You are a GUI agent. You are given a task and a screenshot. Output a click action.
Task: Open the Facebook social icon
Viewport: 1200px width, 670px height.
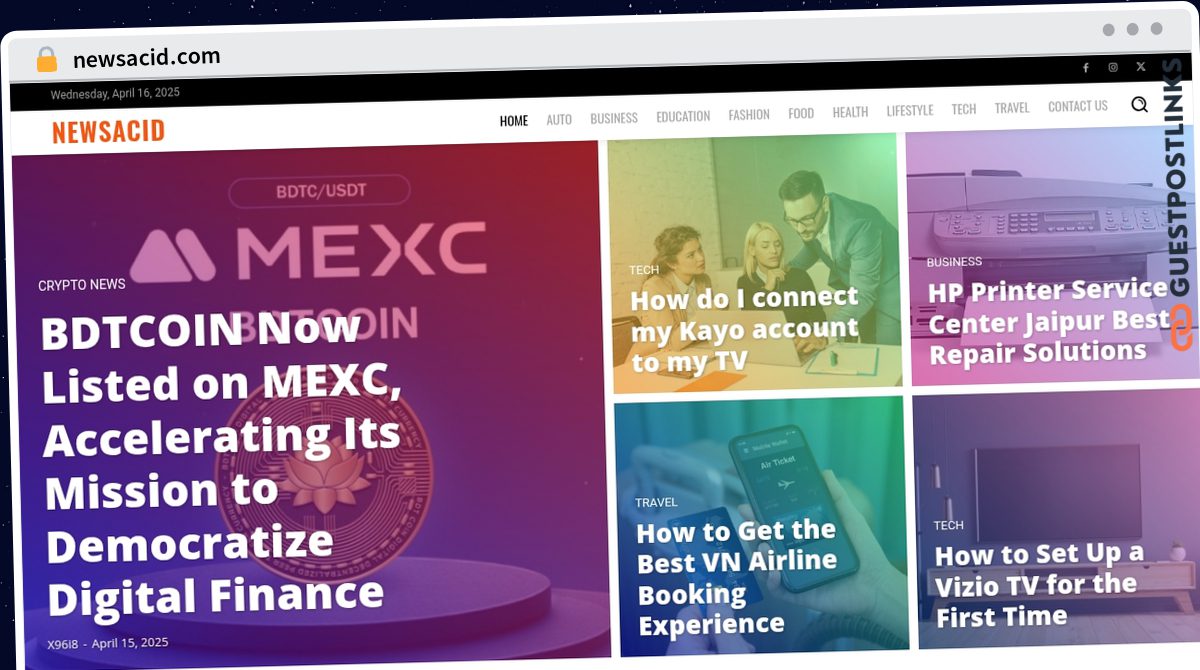pyautogui.click(x=1085, y=68)
